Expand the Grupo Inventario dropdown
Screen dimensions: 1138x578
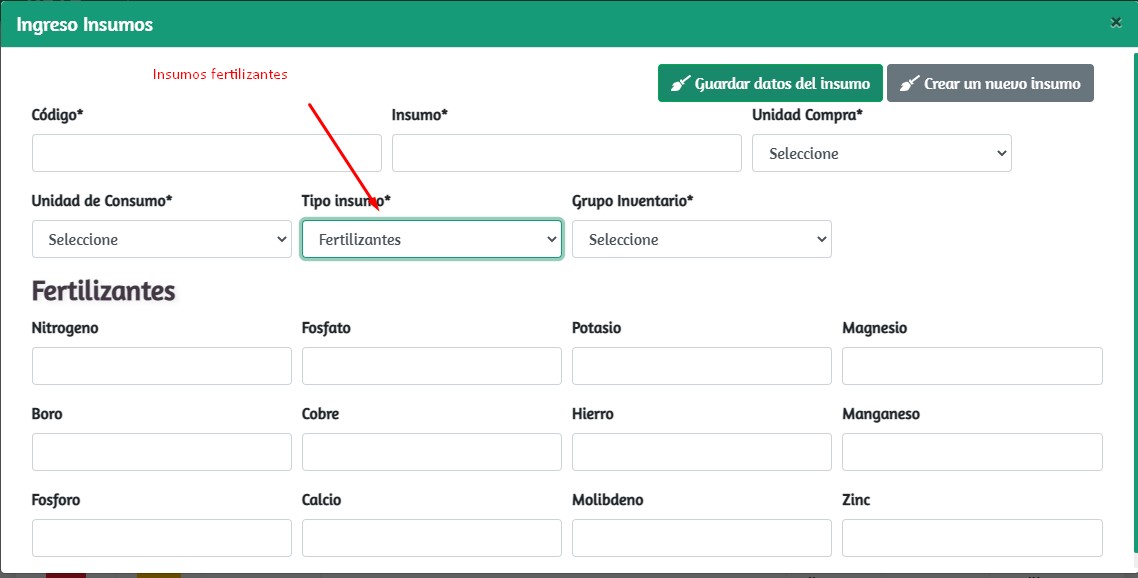point(701,239)
